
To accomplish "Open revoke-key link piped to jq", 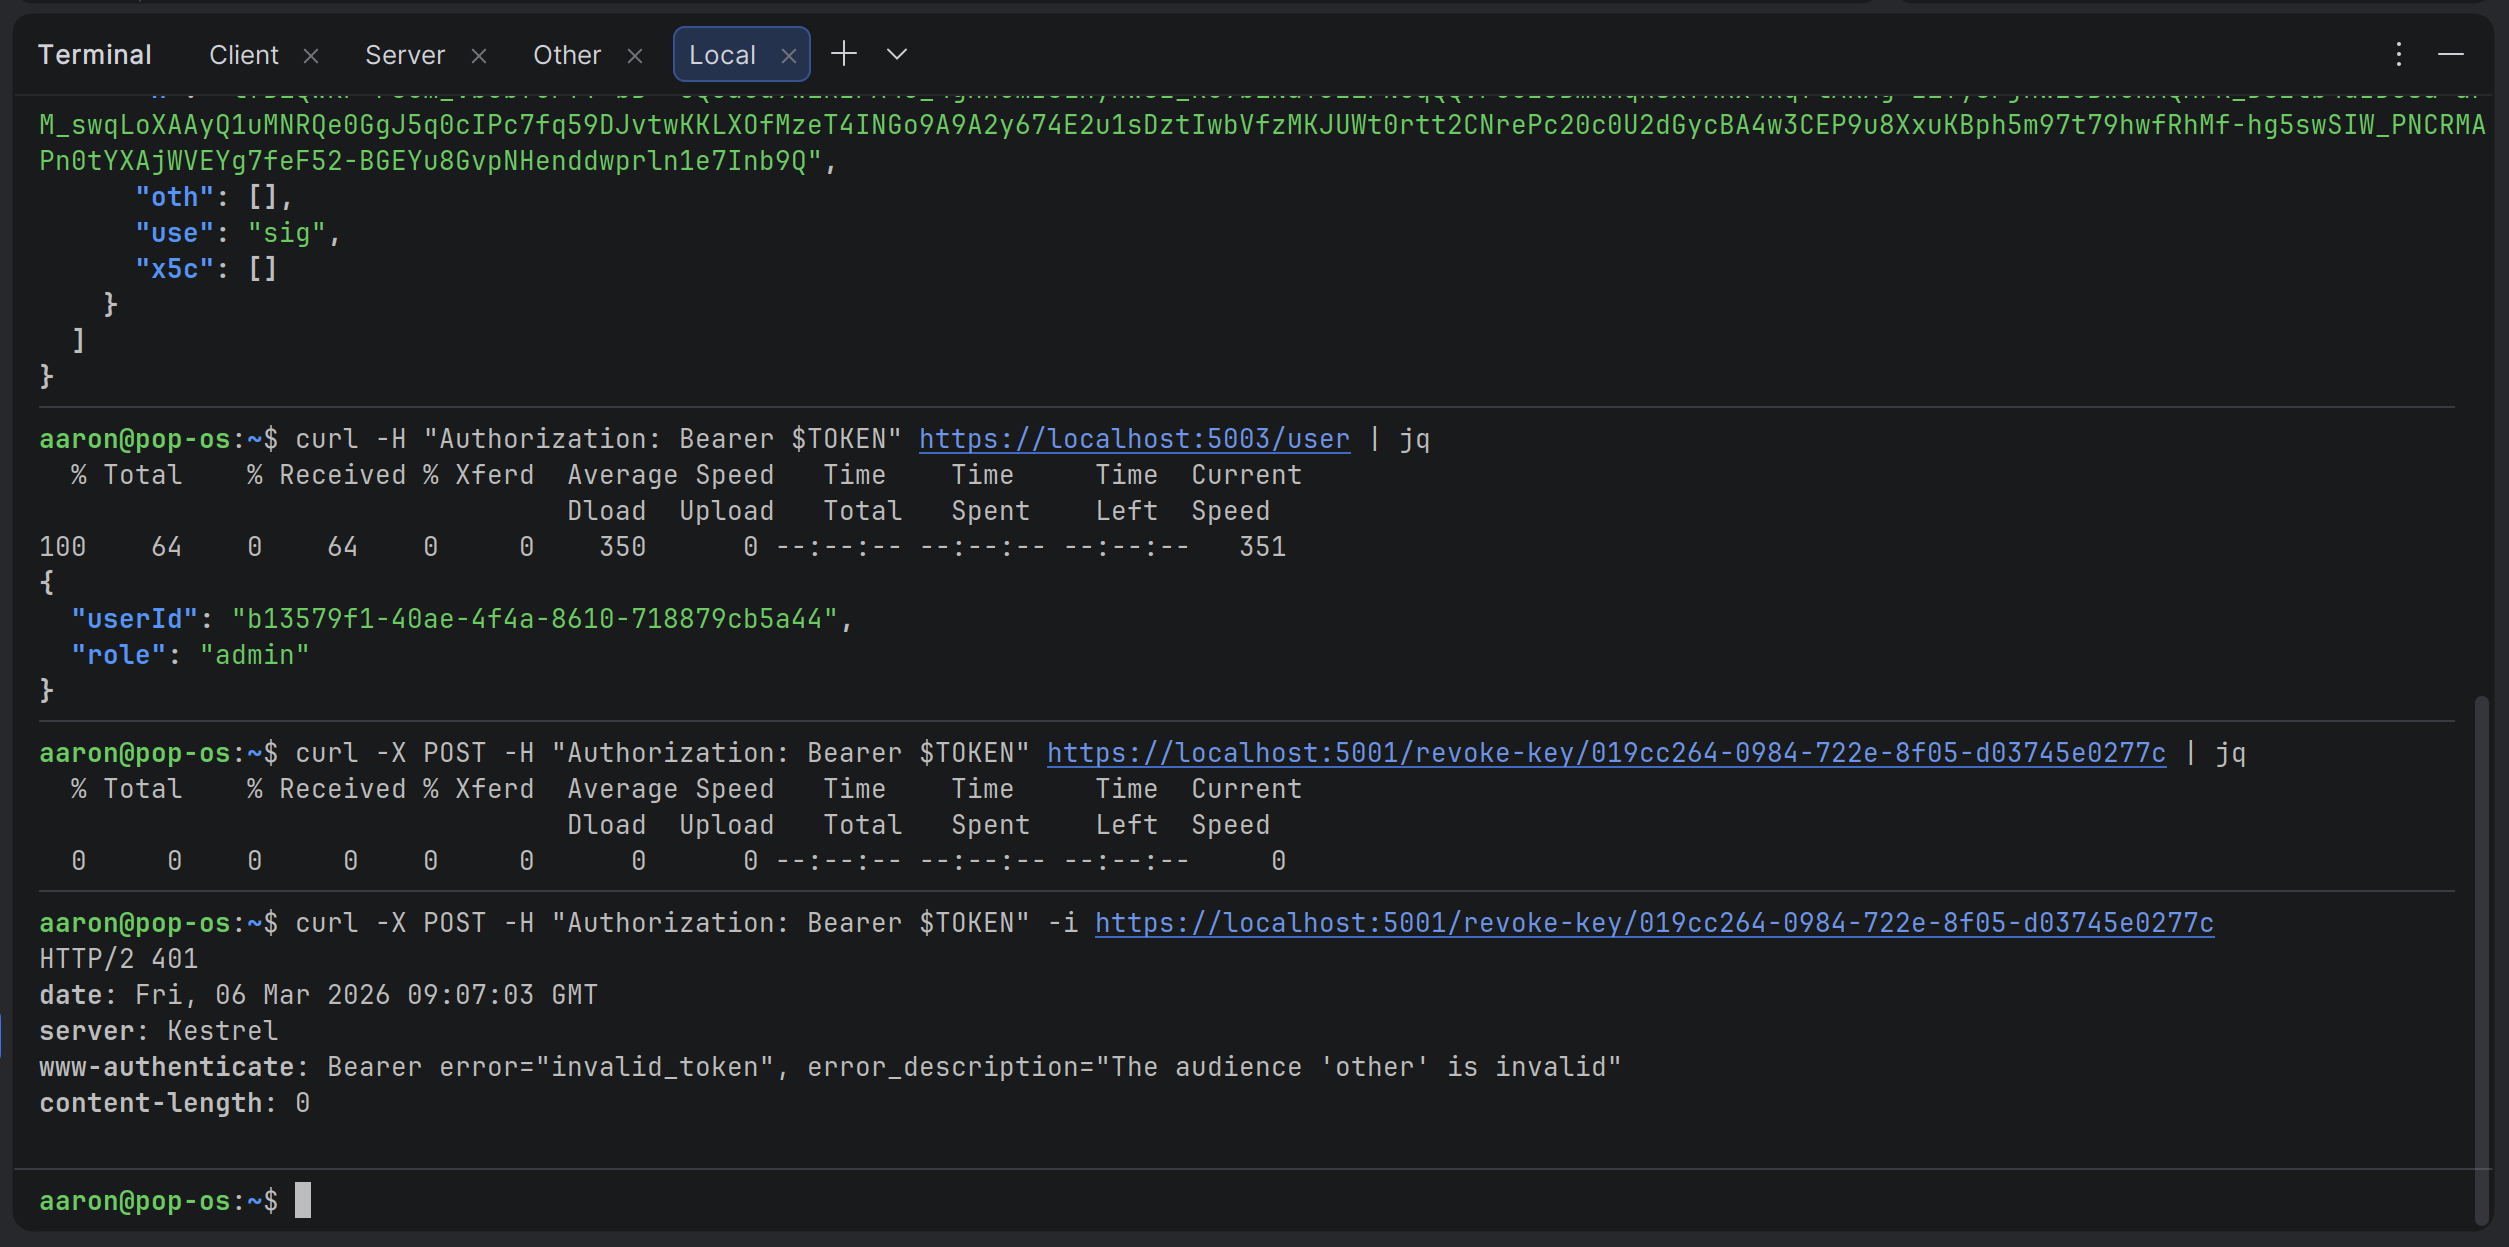I will [1605, 753].
